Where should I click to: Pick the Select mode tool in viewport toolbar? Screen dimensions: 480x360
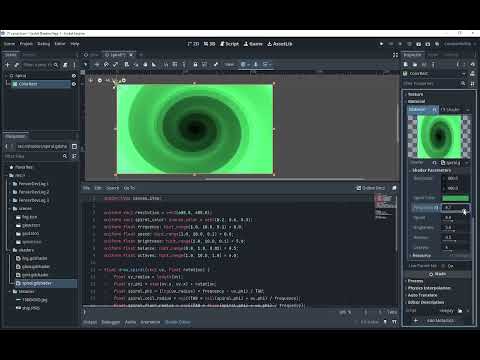point(86,64)
